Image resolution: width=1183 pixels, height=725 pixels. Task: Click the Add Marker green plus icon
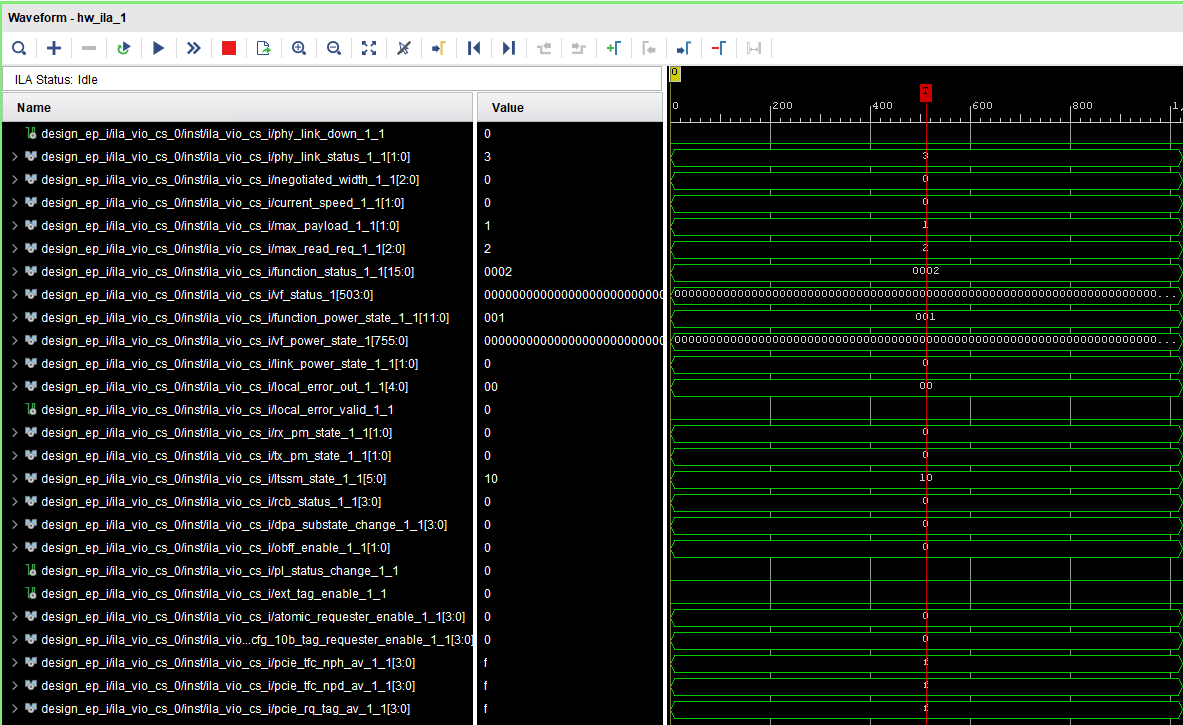[x=613, y=48]
